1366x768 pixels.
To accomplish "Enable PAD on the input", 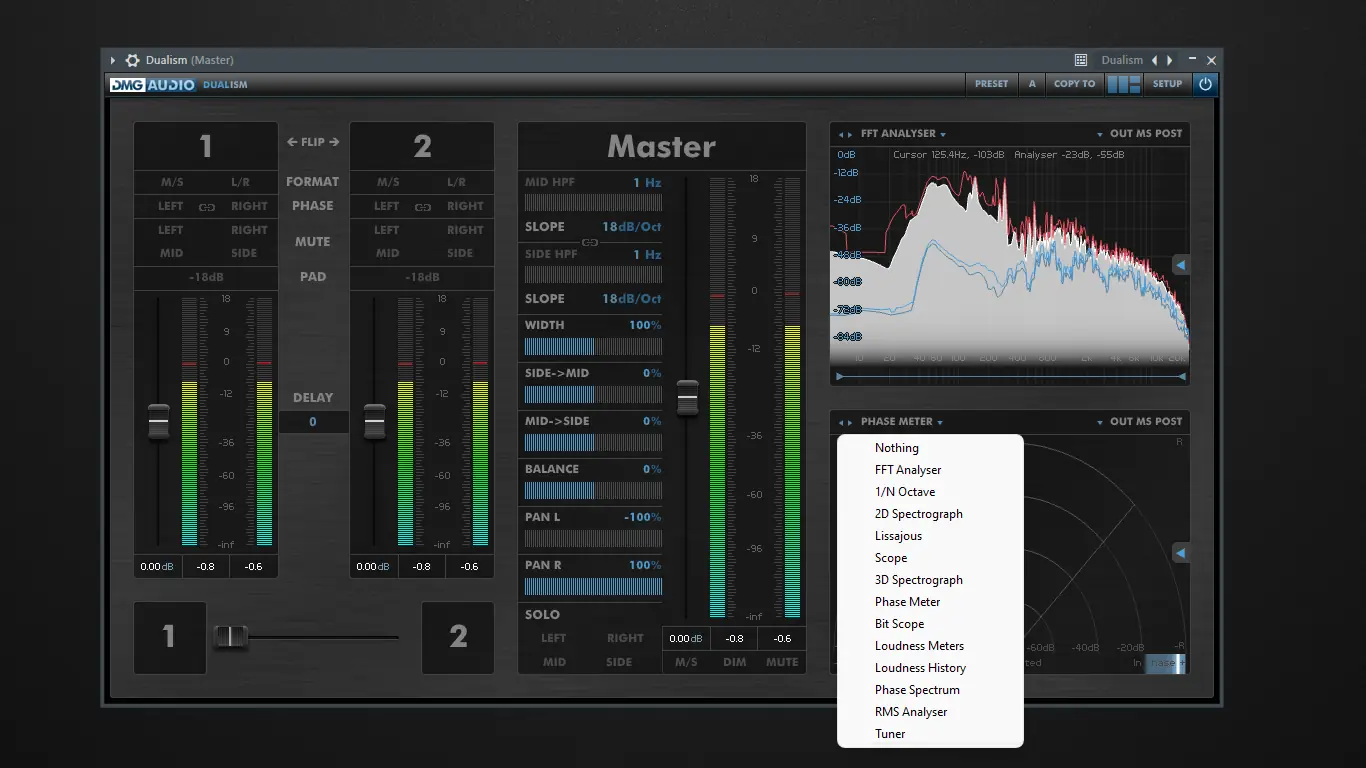I will (x=312, y=277).
